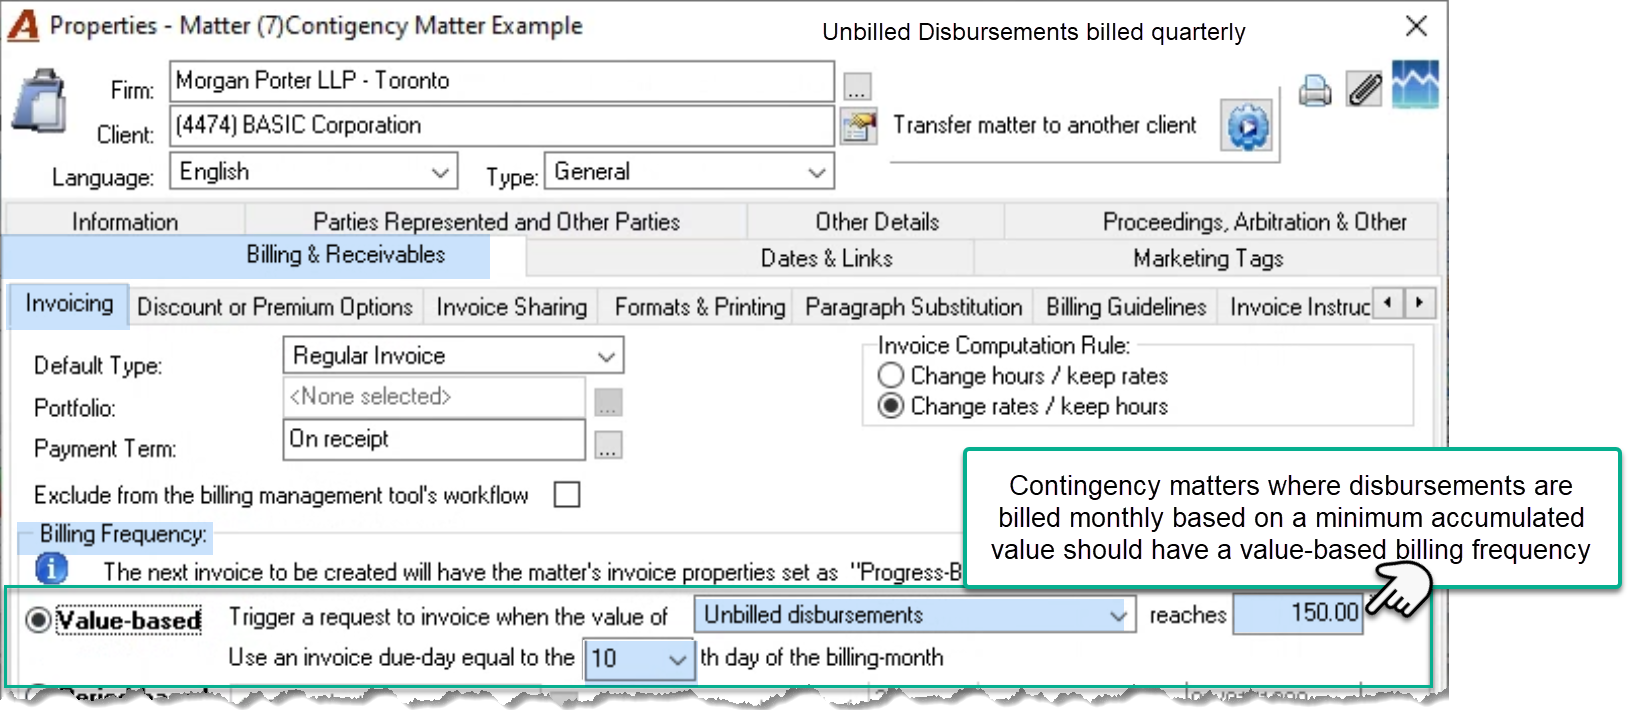Close the Properties window
Image resolution: width=1629 pixels, height=710 pixels.
point(1416,26)
